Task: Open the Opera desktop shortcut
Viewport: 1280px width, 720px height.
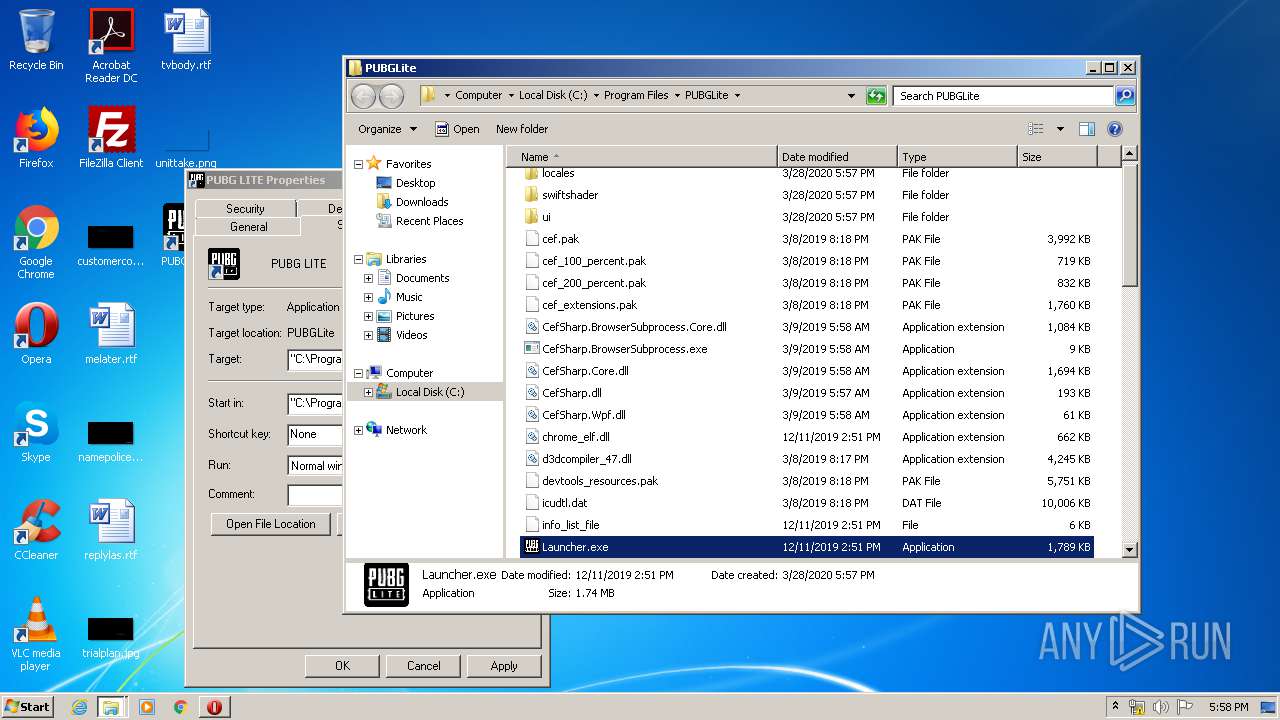Action: 36,334
